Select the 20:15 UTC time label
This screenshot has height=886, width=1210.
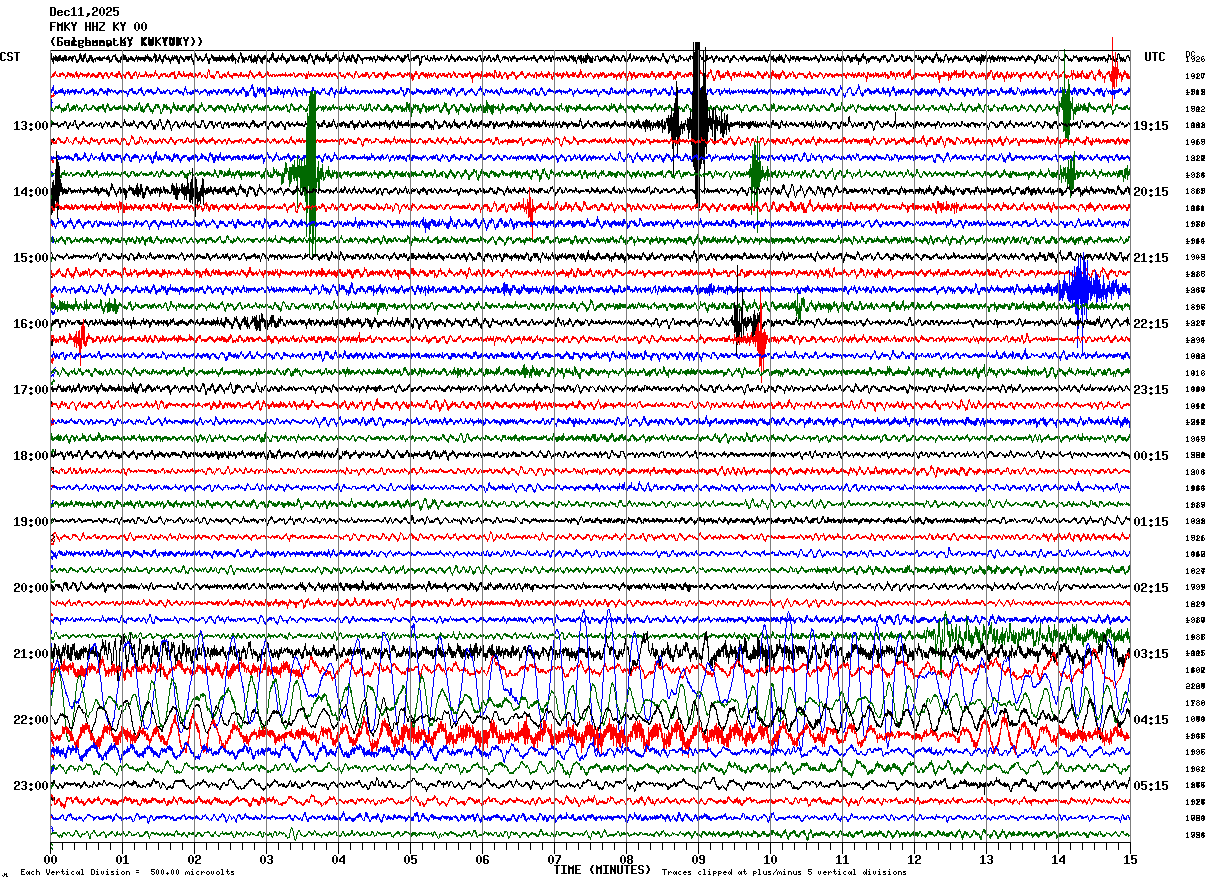point(1151,192)
